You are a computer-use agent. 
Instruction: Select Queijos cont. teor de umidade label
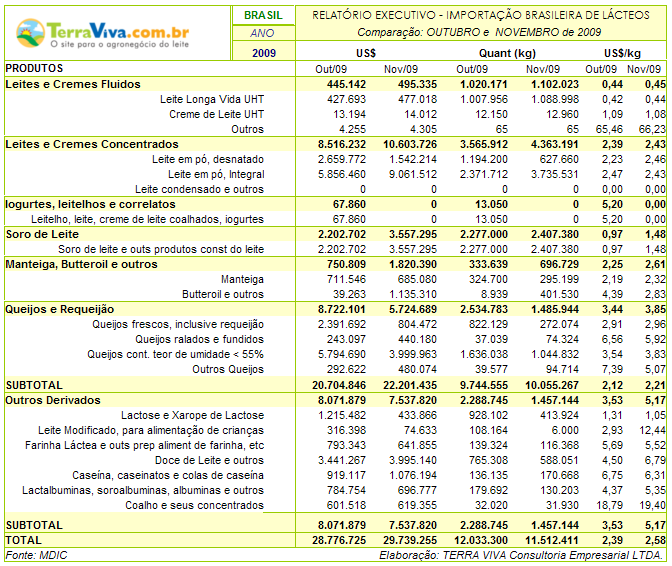[175, 354]
